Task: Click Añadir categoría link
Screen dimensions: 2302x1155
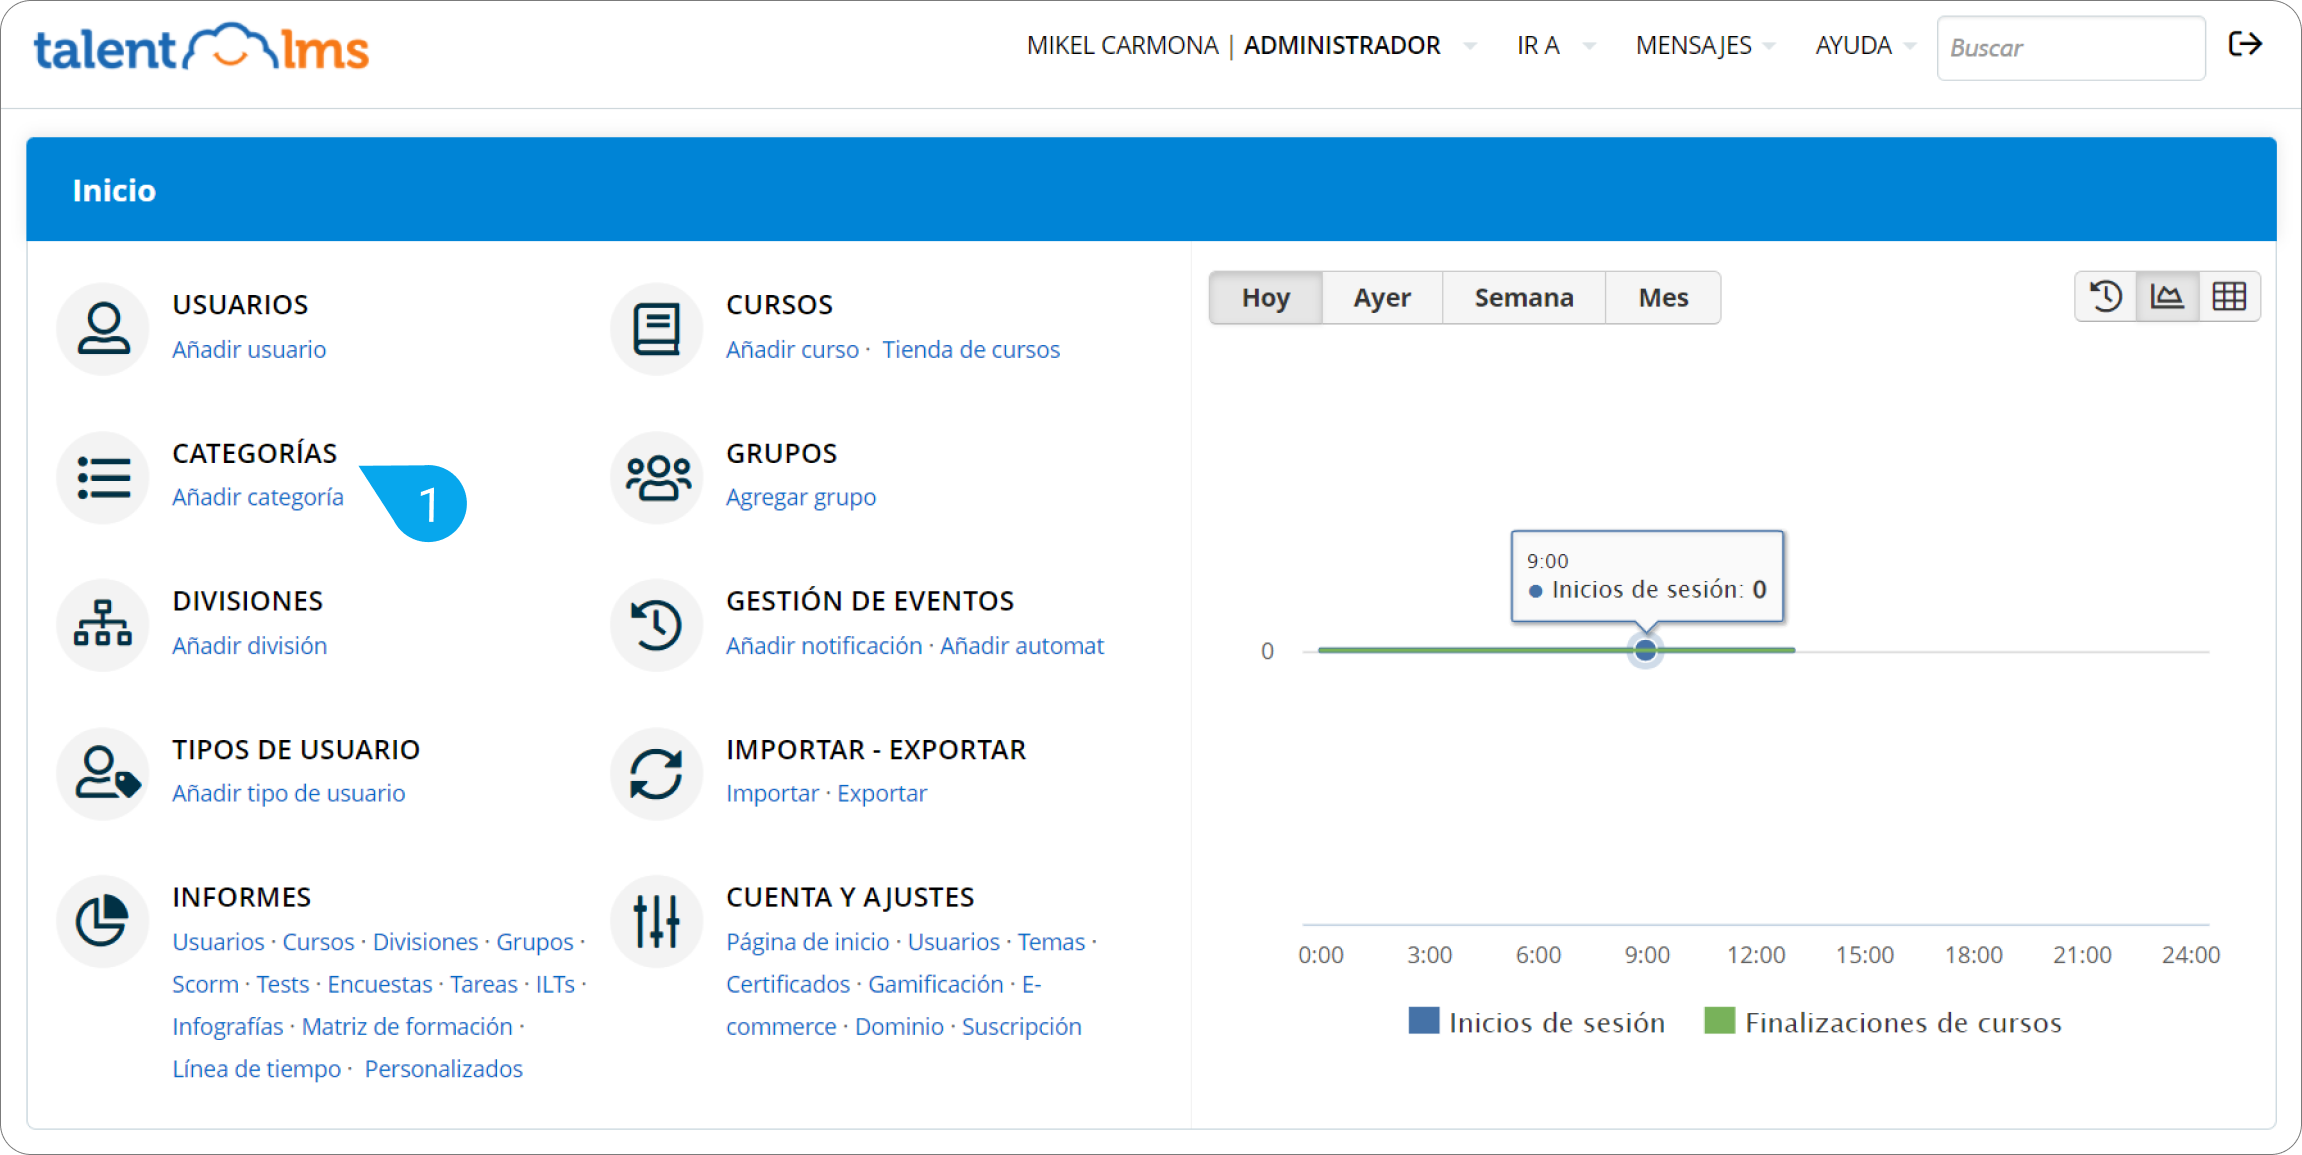Action: pyautogui.click(x=257, y=497)
